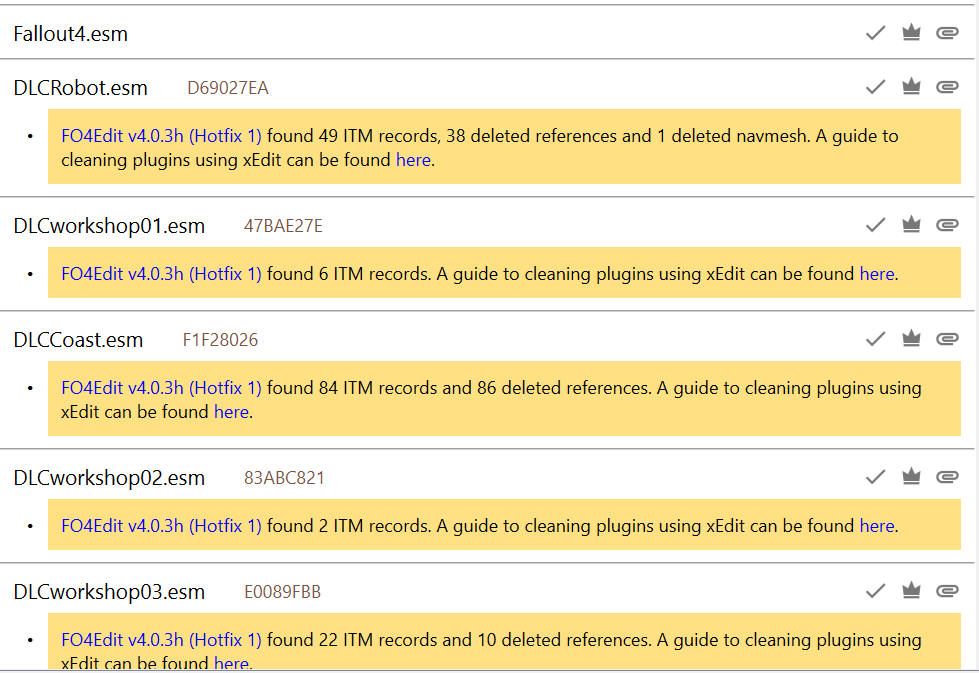Click the paperclip icon for DLCworkshop01.esm

[x=947, y=225]
